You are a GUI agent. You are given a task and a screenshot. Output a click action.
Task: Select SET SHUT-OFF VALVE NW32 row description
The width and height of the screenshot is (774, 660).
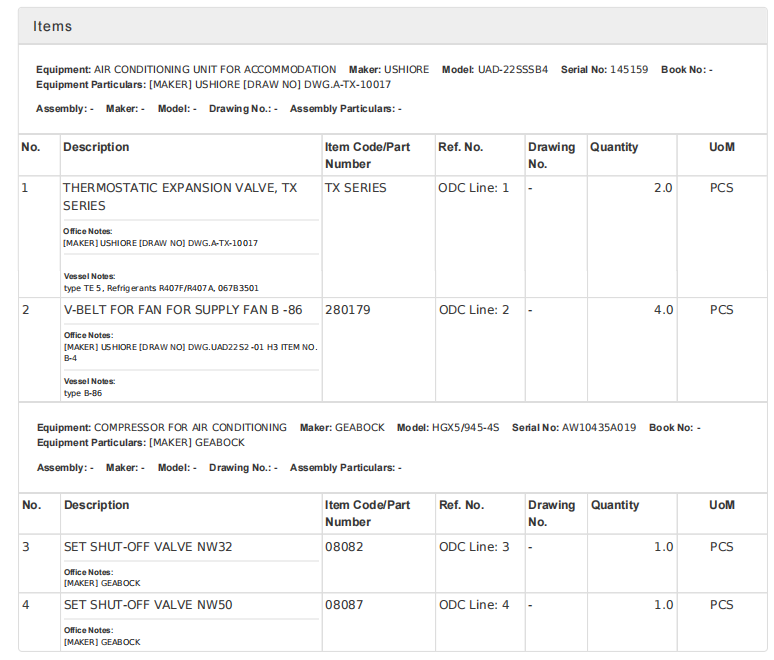(x=148, y=547)
